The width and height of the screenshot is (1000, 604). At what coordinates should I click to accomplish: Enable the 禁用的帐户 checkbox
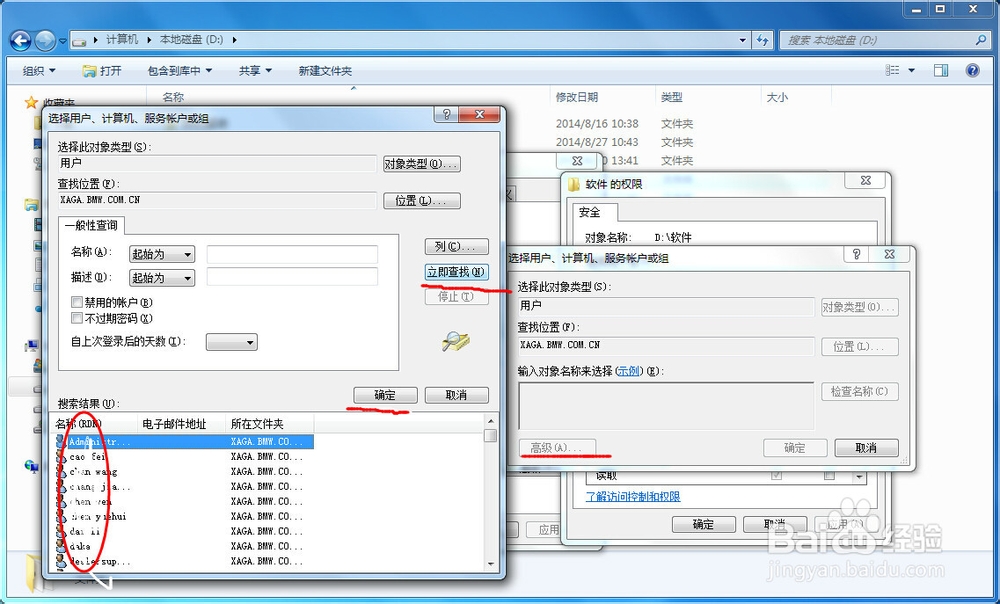(77, 301)
